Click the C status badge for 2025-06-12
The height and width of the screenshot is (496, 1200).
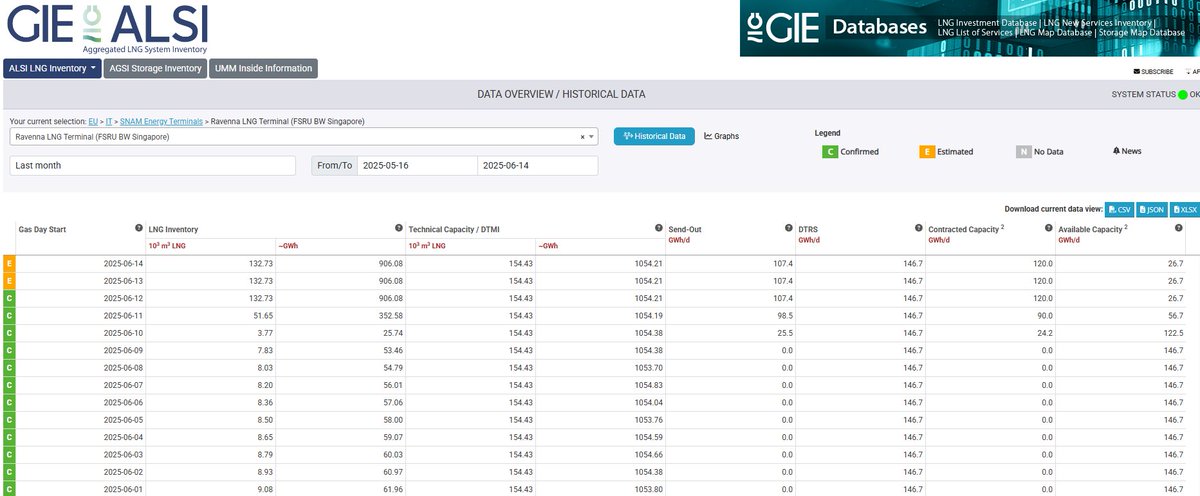pos(9,298)
